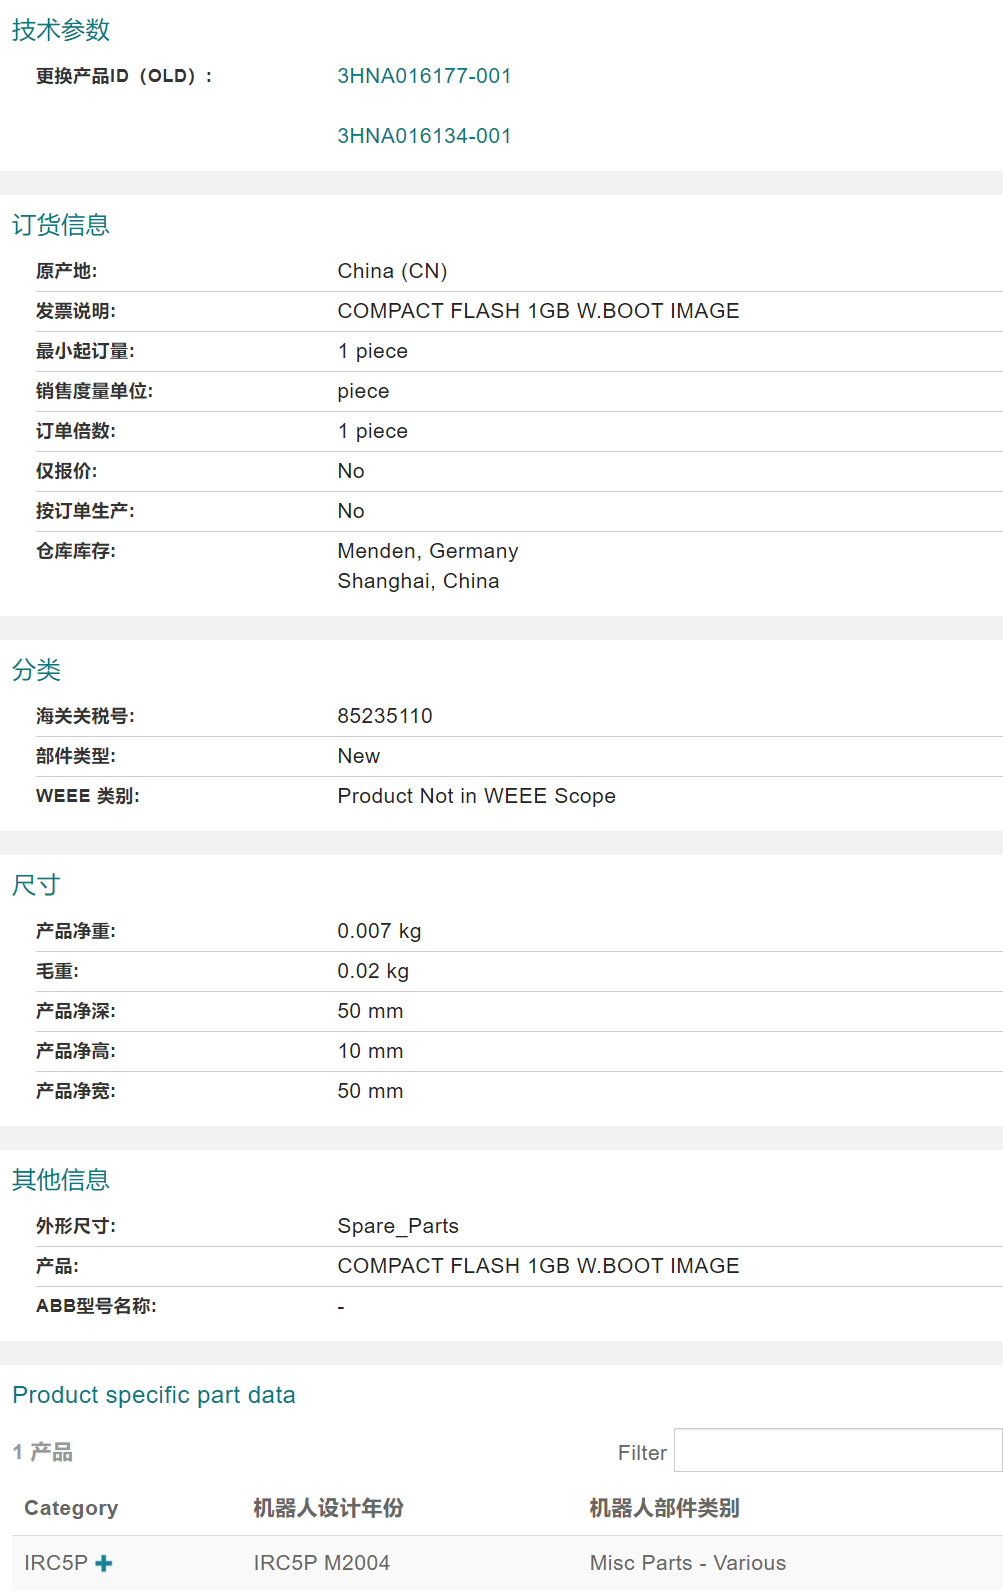Sort by the Category column header
1003x1593 pixels.
[x=71, y=1508]
